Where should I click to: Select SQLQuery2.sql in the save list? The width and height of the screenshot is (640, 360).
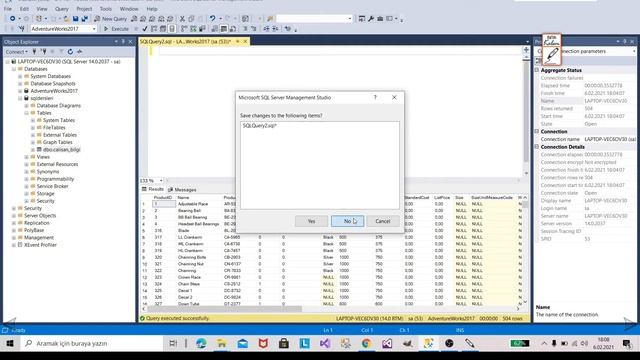260,126
